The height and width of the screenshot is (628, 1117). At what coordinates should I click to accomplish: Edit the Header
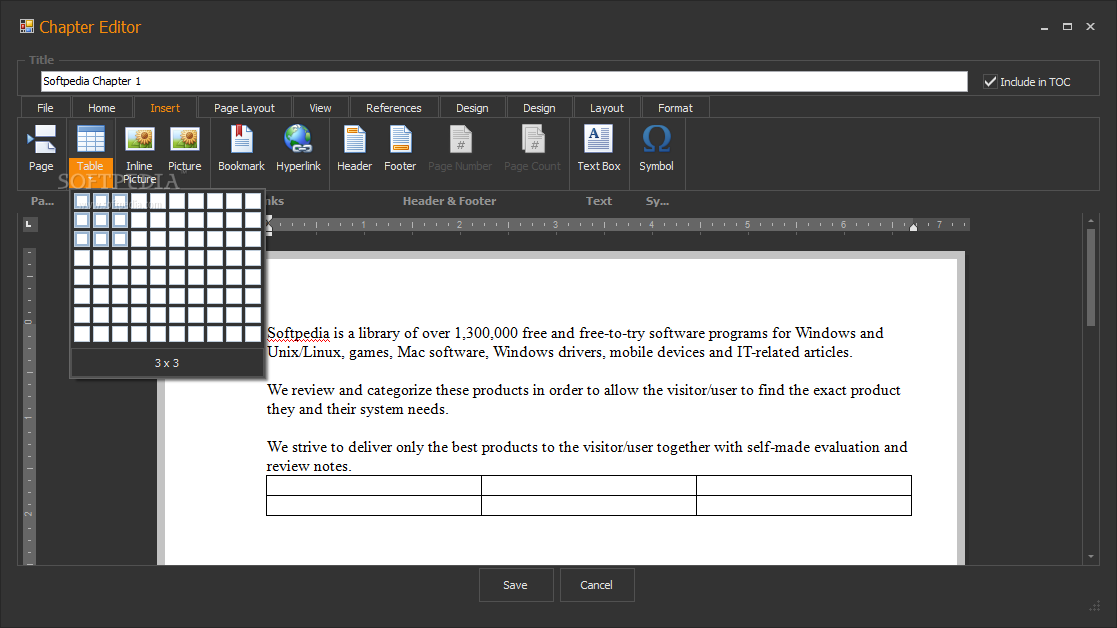click(x=354, y=148)
